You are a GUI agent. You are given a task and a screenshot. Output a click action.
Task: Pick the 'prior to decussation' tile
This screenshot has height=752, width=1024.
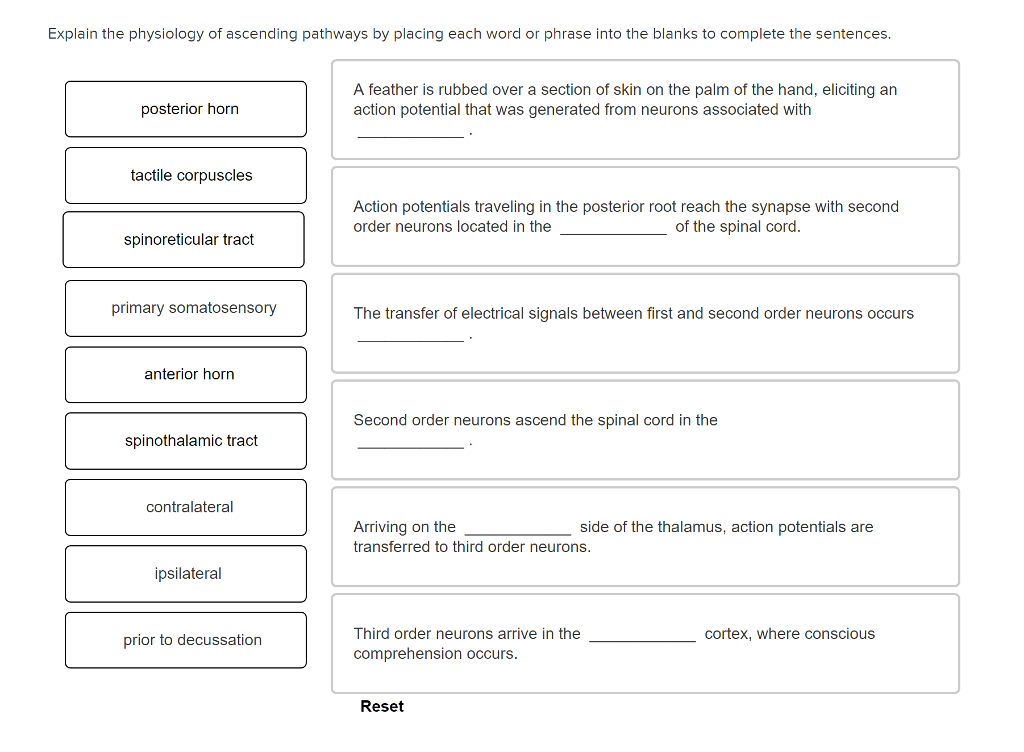[x=186, y=640]
